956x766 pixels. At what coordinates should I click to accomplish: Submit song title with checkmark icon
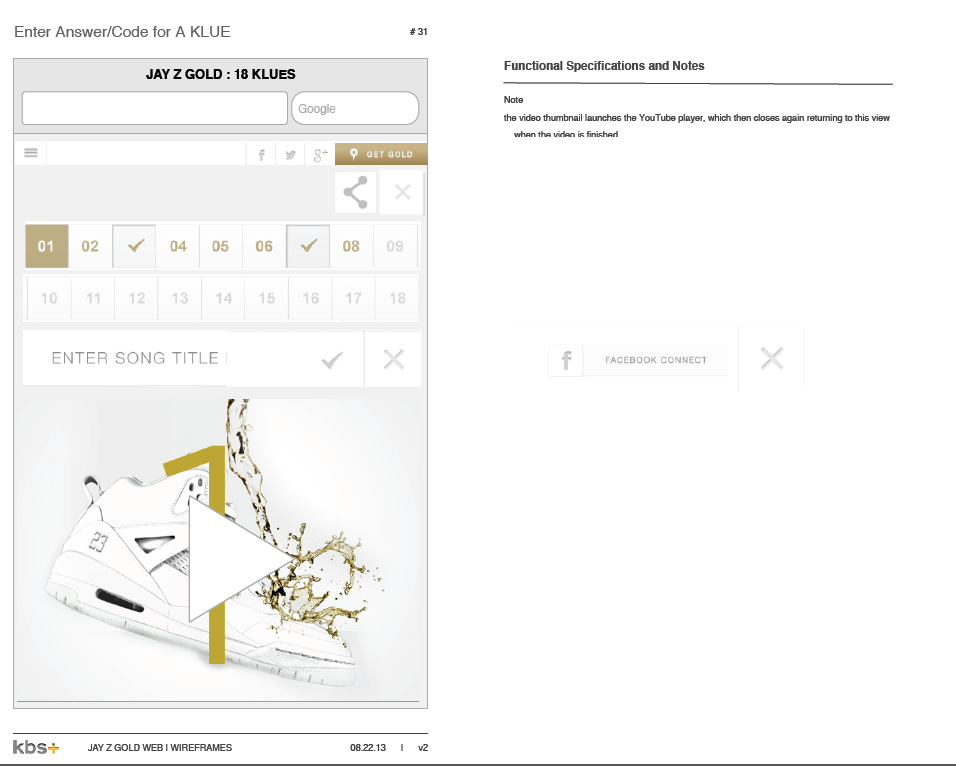(332, 360)
